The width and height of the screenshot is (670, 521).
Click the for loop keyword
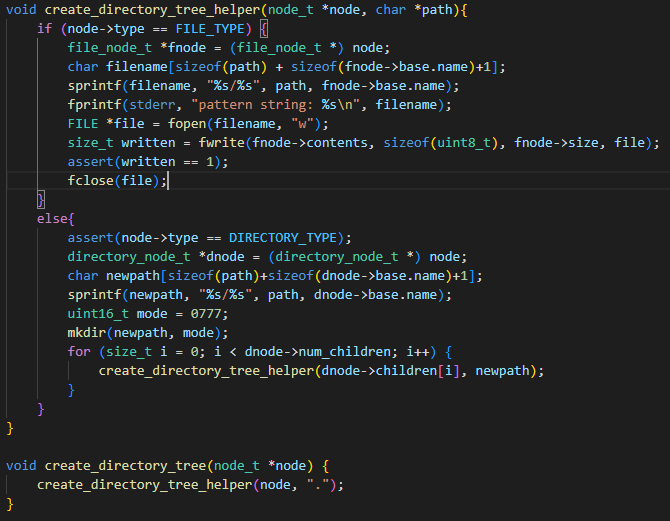79,351
